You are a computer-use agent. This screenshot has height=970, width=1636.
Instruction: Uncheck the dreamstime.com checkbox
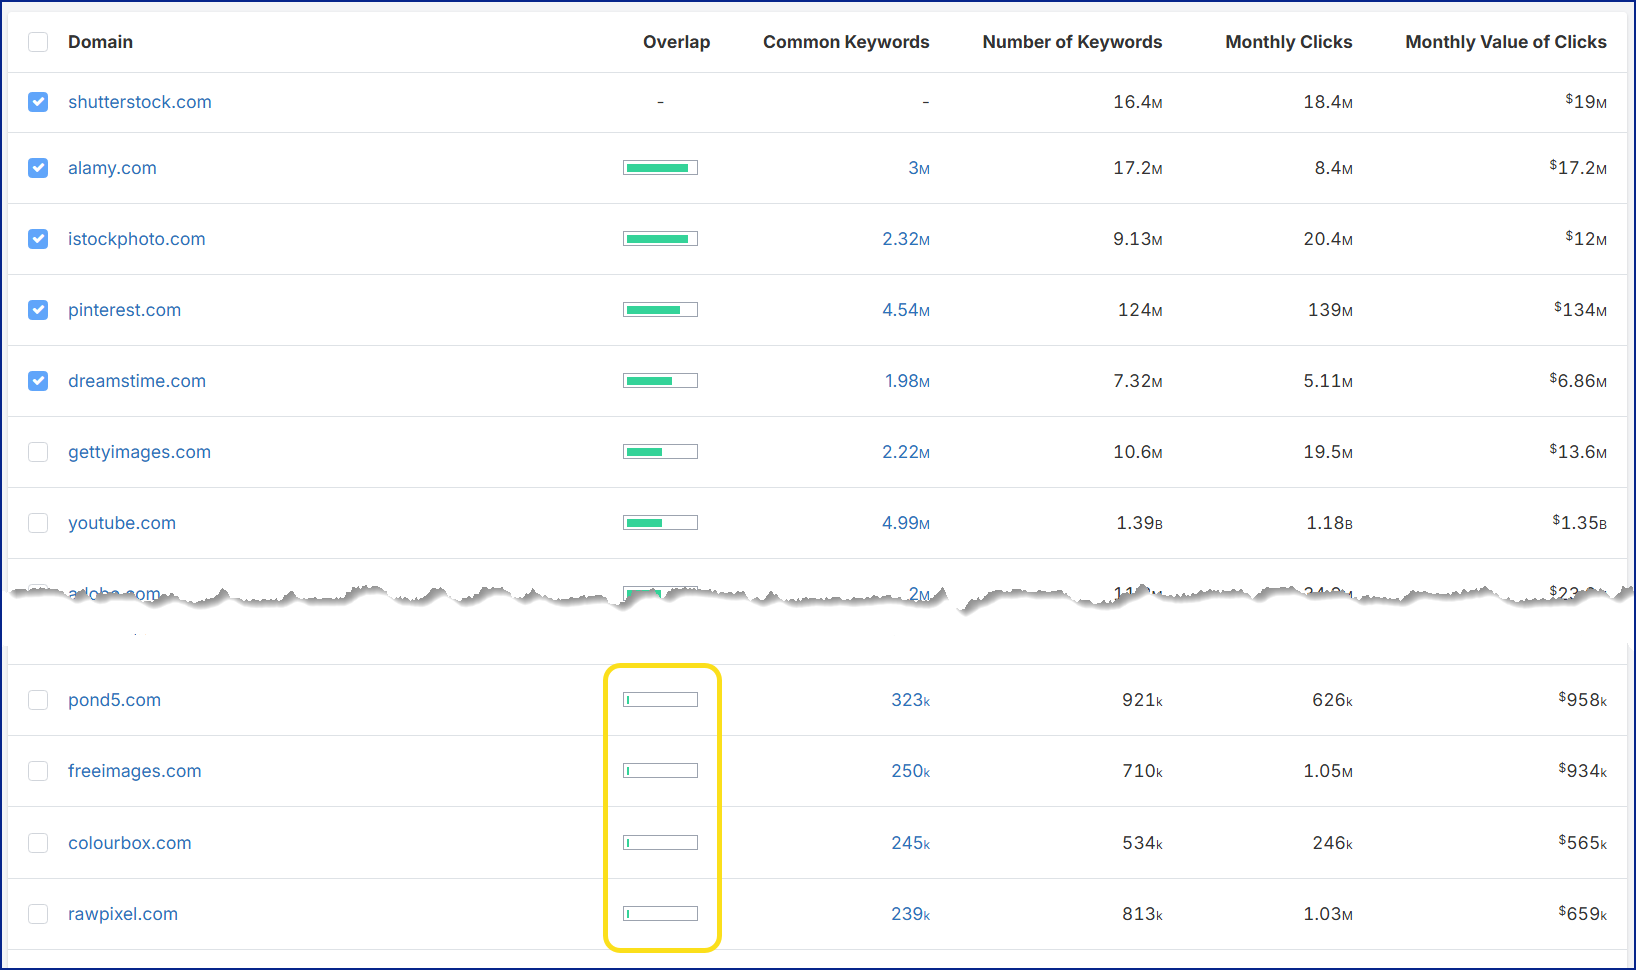pyautogui.click(x=38, y=381)
